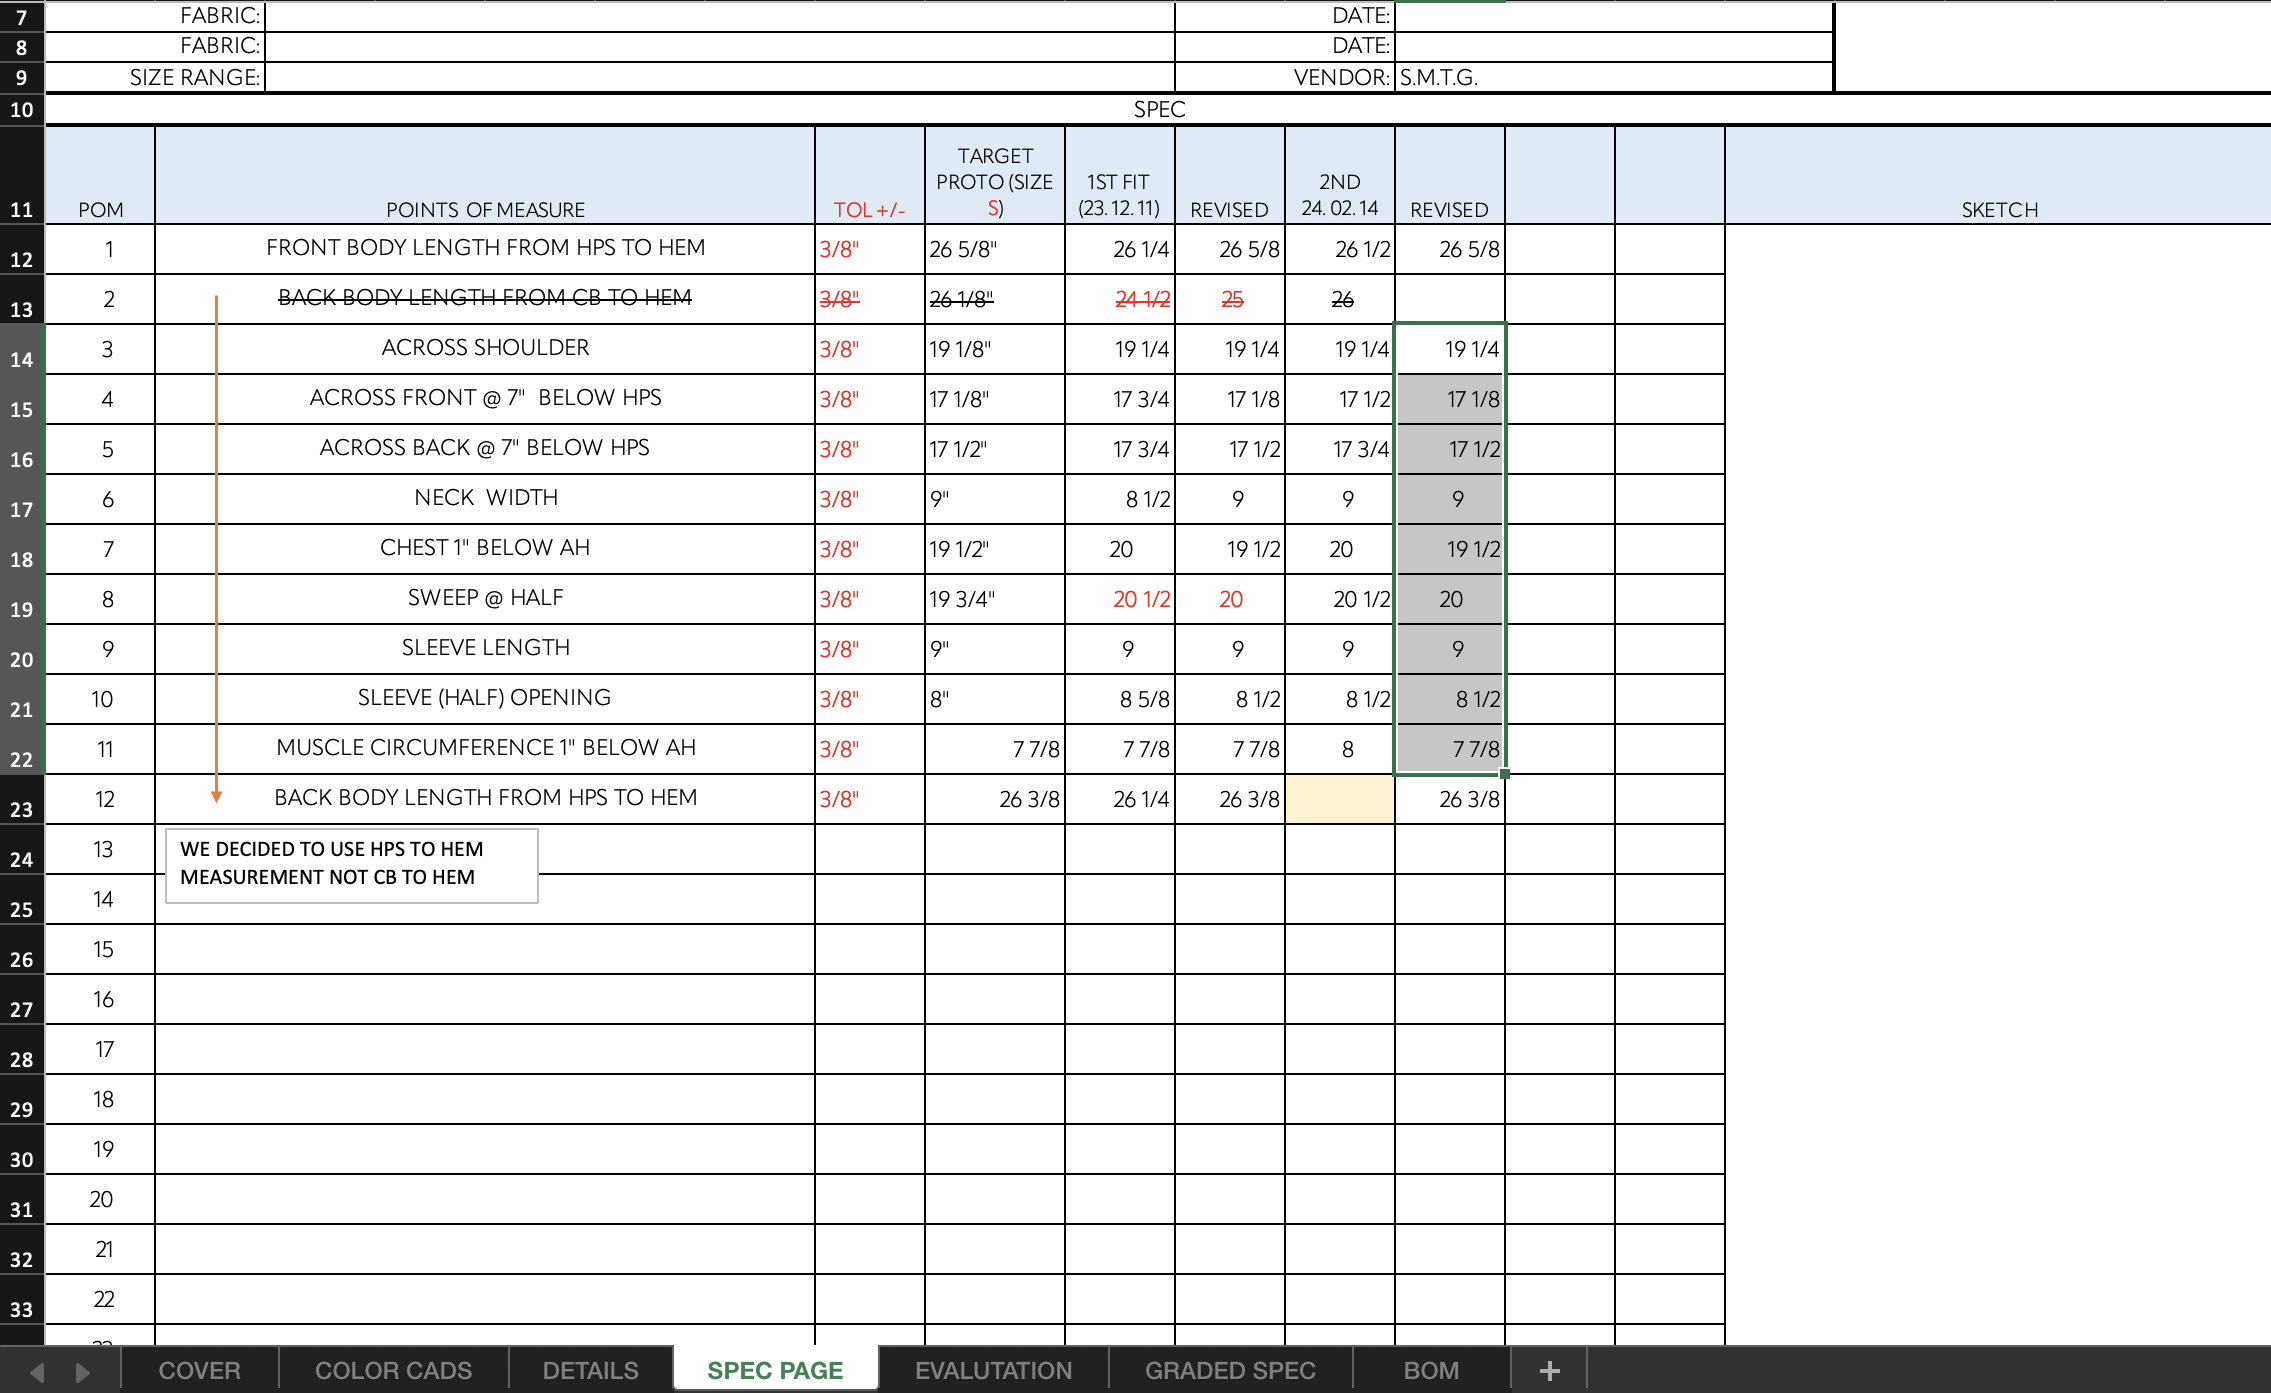The image size is (2271, 1393).
Task: Select the '8 5/8' sleeve opening first fit cell
Action: [1120, 699]
